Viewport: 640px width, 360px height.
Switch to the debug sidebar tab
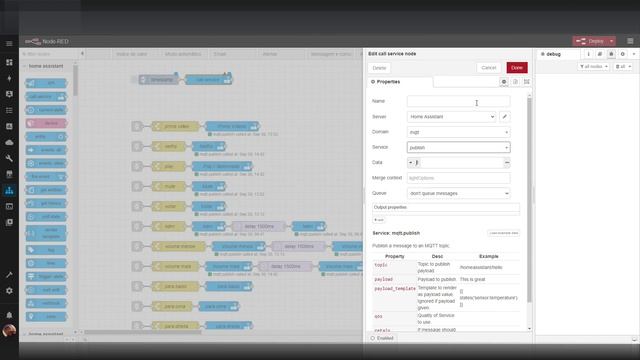coord(558,54)
